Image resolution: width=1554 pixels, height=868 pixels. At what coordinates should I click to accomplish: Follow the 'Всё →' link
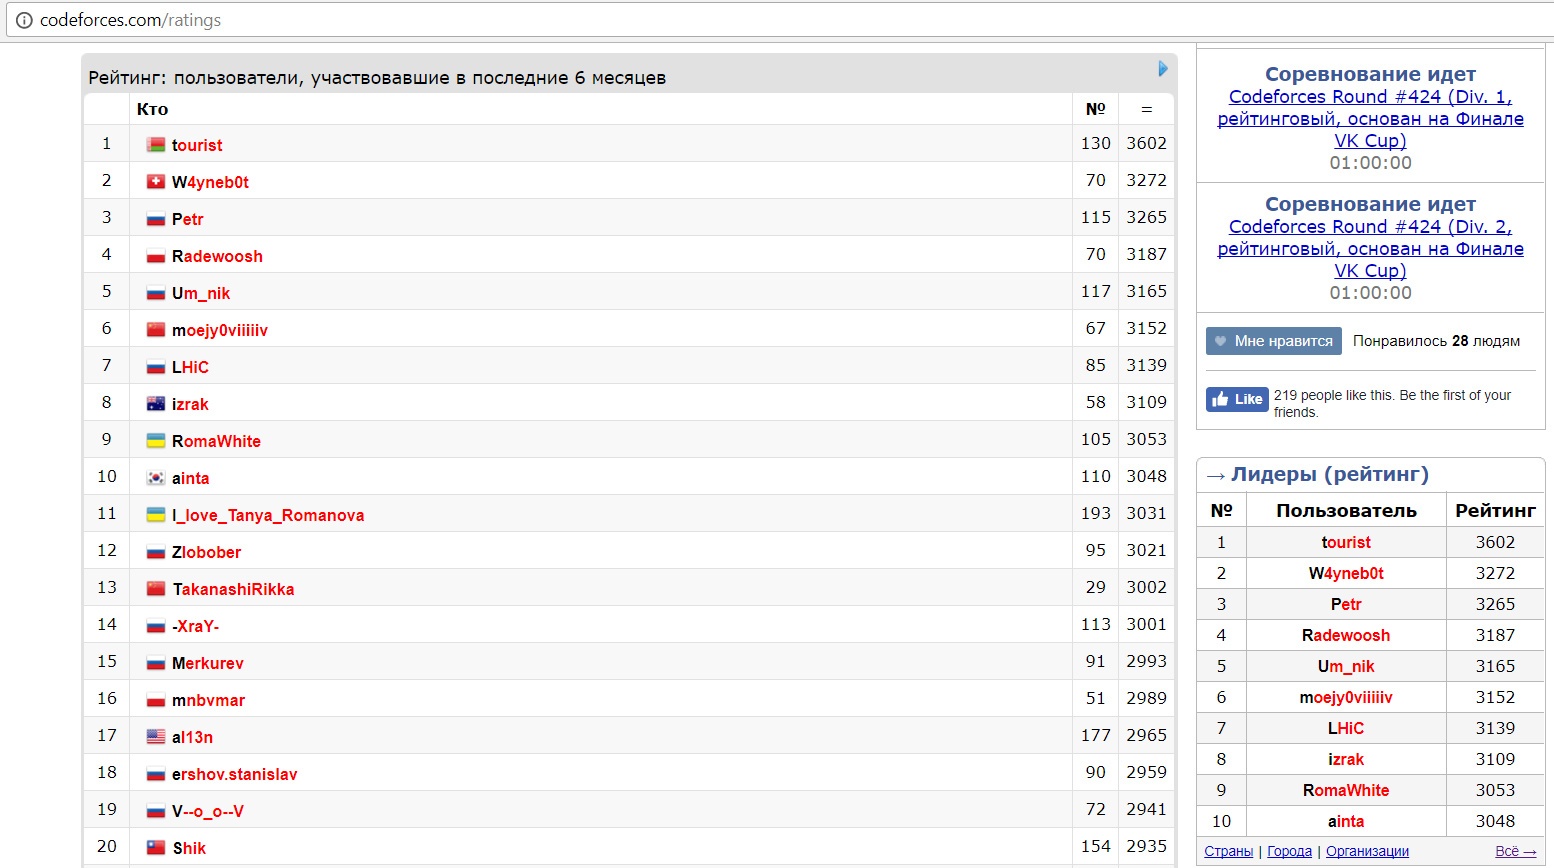[x=1516, y=852]
